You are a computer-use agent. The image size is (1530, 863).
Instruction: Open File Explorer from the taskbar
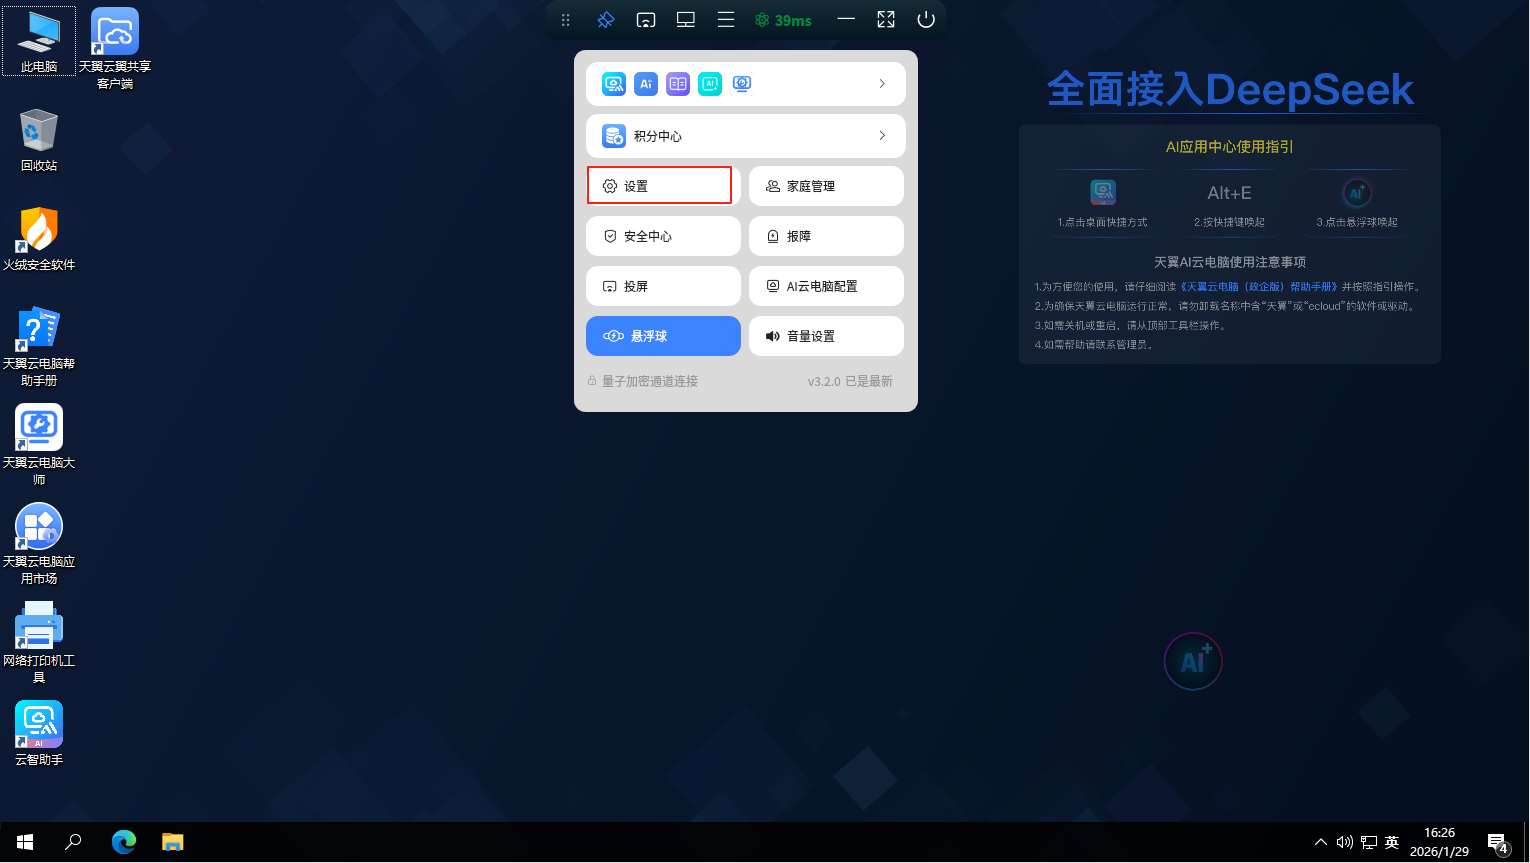[173, 842]
